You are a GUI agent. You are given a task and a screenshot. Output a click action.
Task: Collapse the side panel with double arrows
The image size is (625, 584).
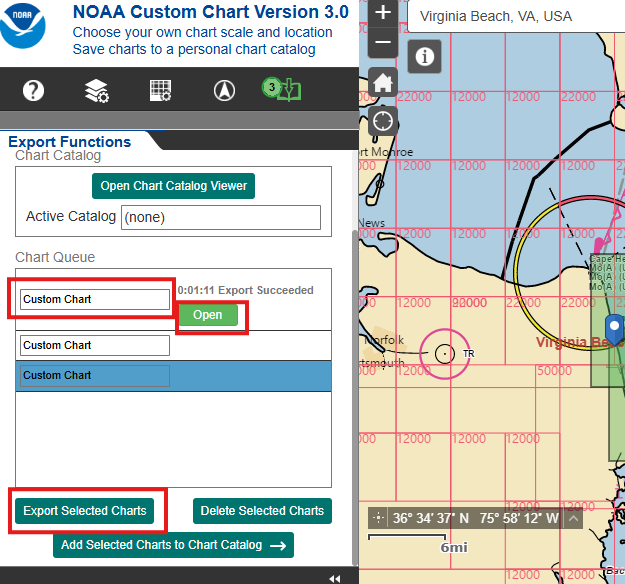(334, 578)
